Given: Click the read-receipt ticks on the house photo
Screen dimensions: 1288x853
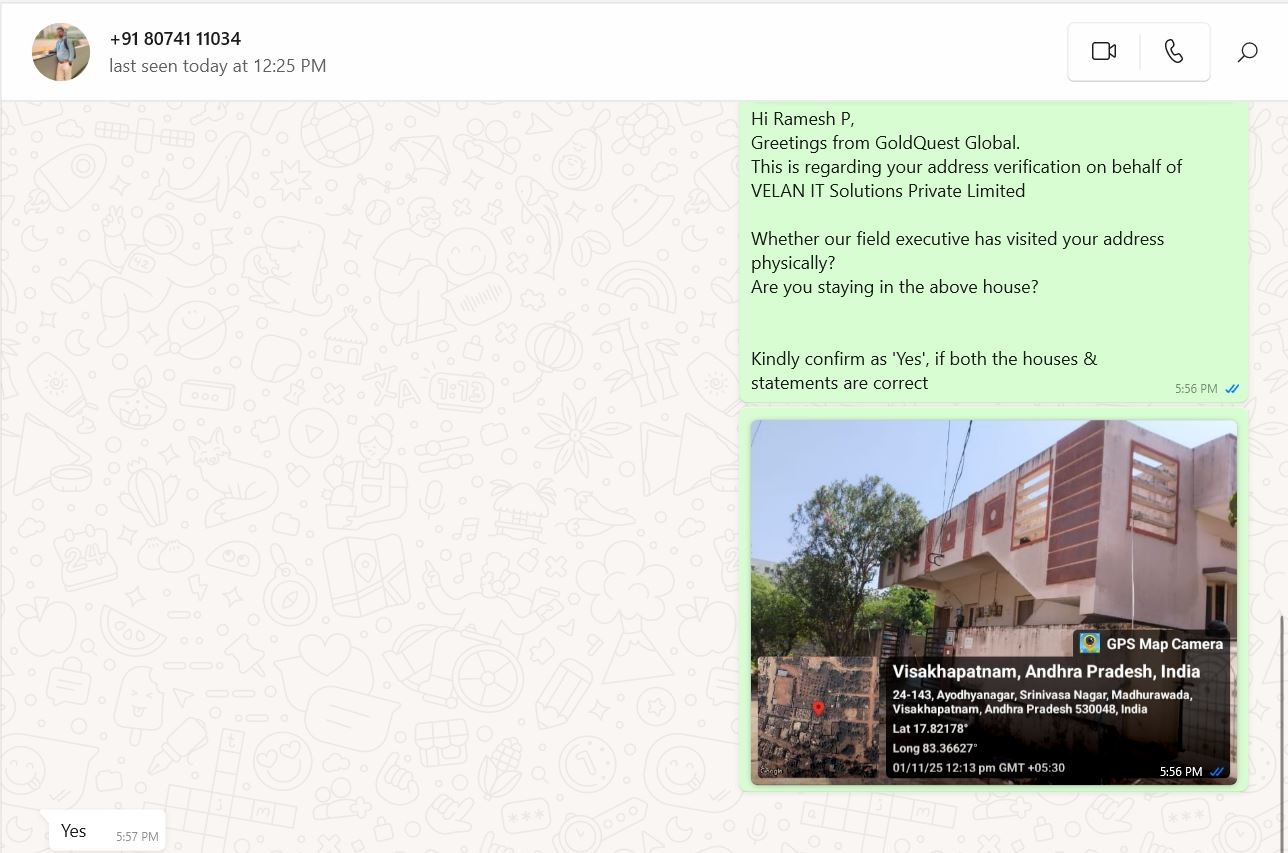Looking at the screenshot, I should [x=1217, y=772].
